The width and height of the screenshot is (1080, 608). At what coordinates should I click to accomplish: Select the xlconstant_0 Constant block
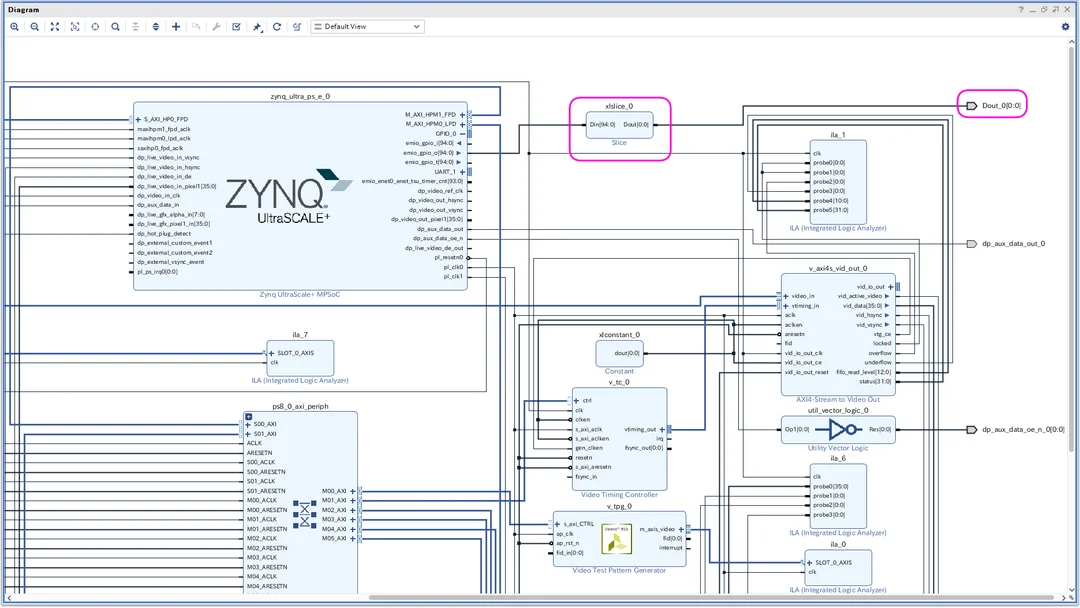(619, 353)
